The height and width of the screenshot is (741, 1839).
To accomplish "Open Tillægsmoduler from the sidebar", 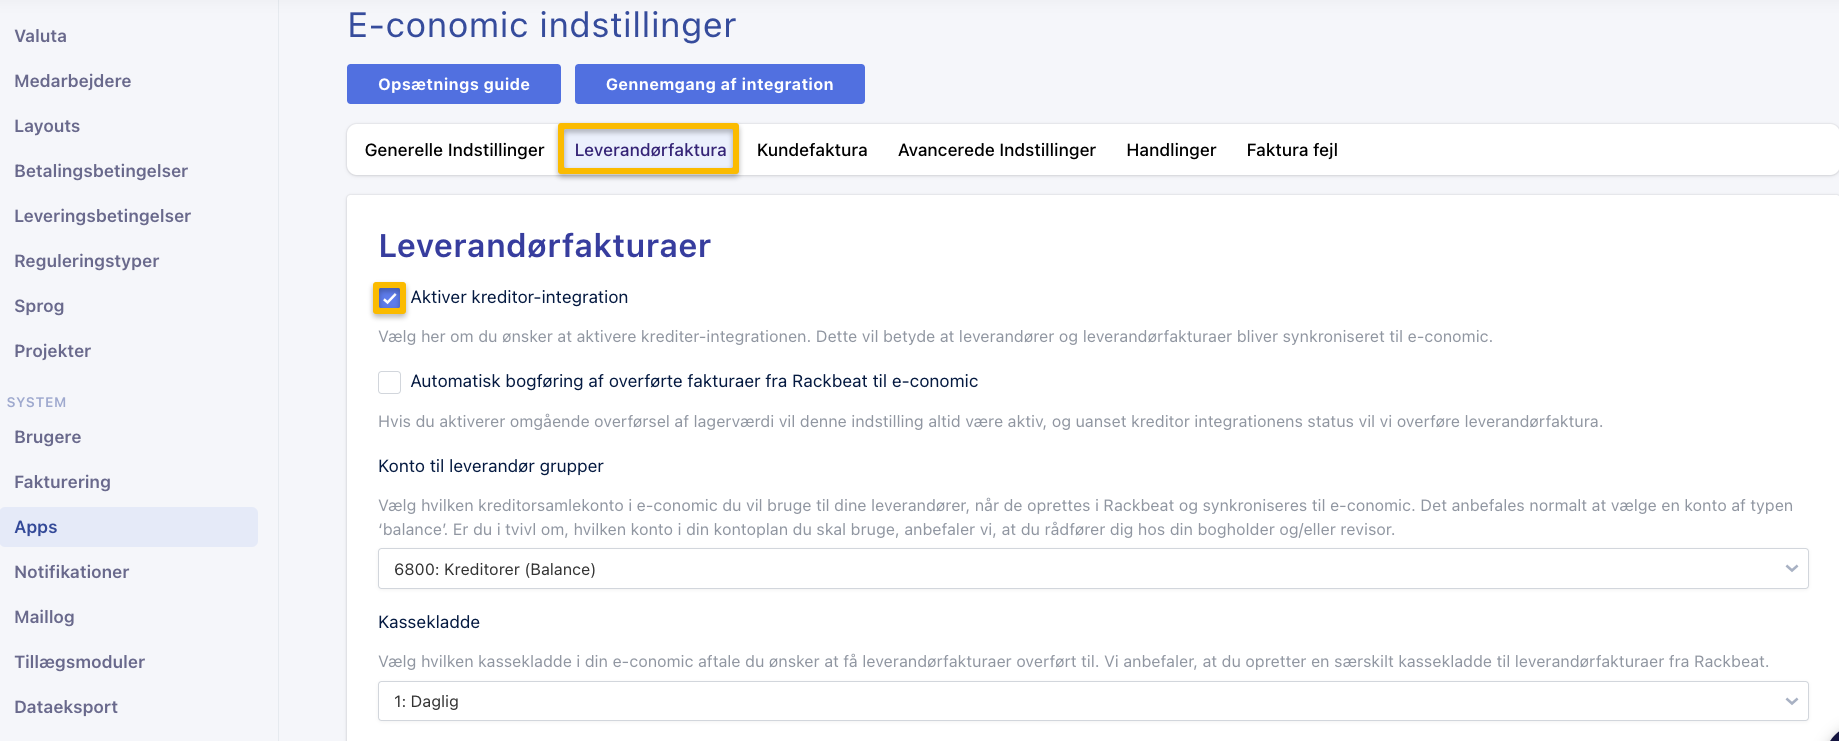I will [x=80, y=662].
